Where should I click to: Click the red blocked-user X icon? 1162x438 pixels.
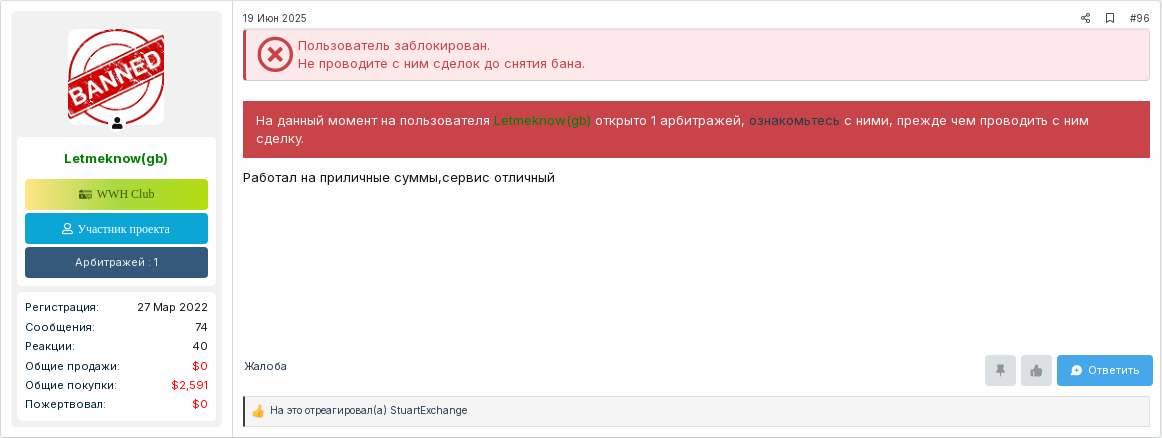[x=275, y=54]
